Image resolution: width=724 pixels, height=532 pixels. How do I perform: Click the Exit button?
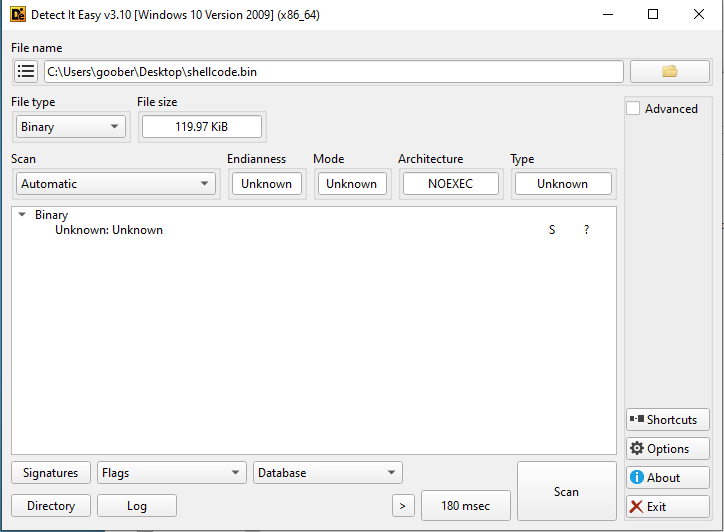668,507
